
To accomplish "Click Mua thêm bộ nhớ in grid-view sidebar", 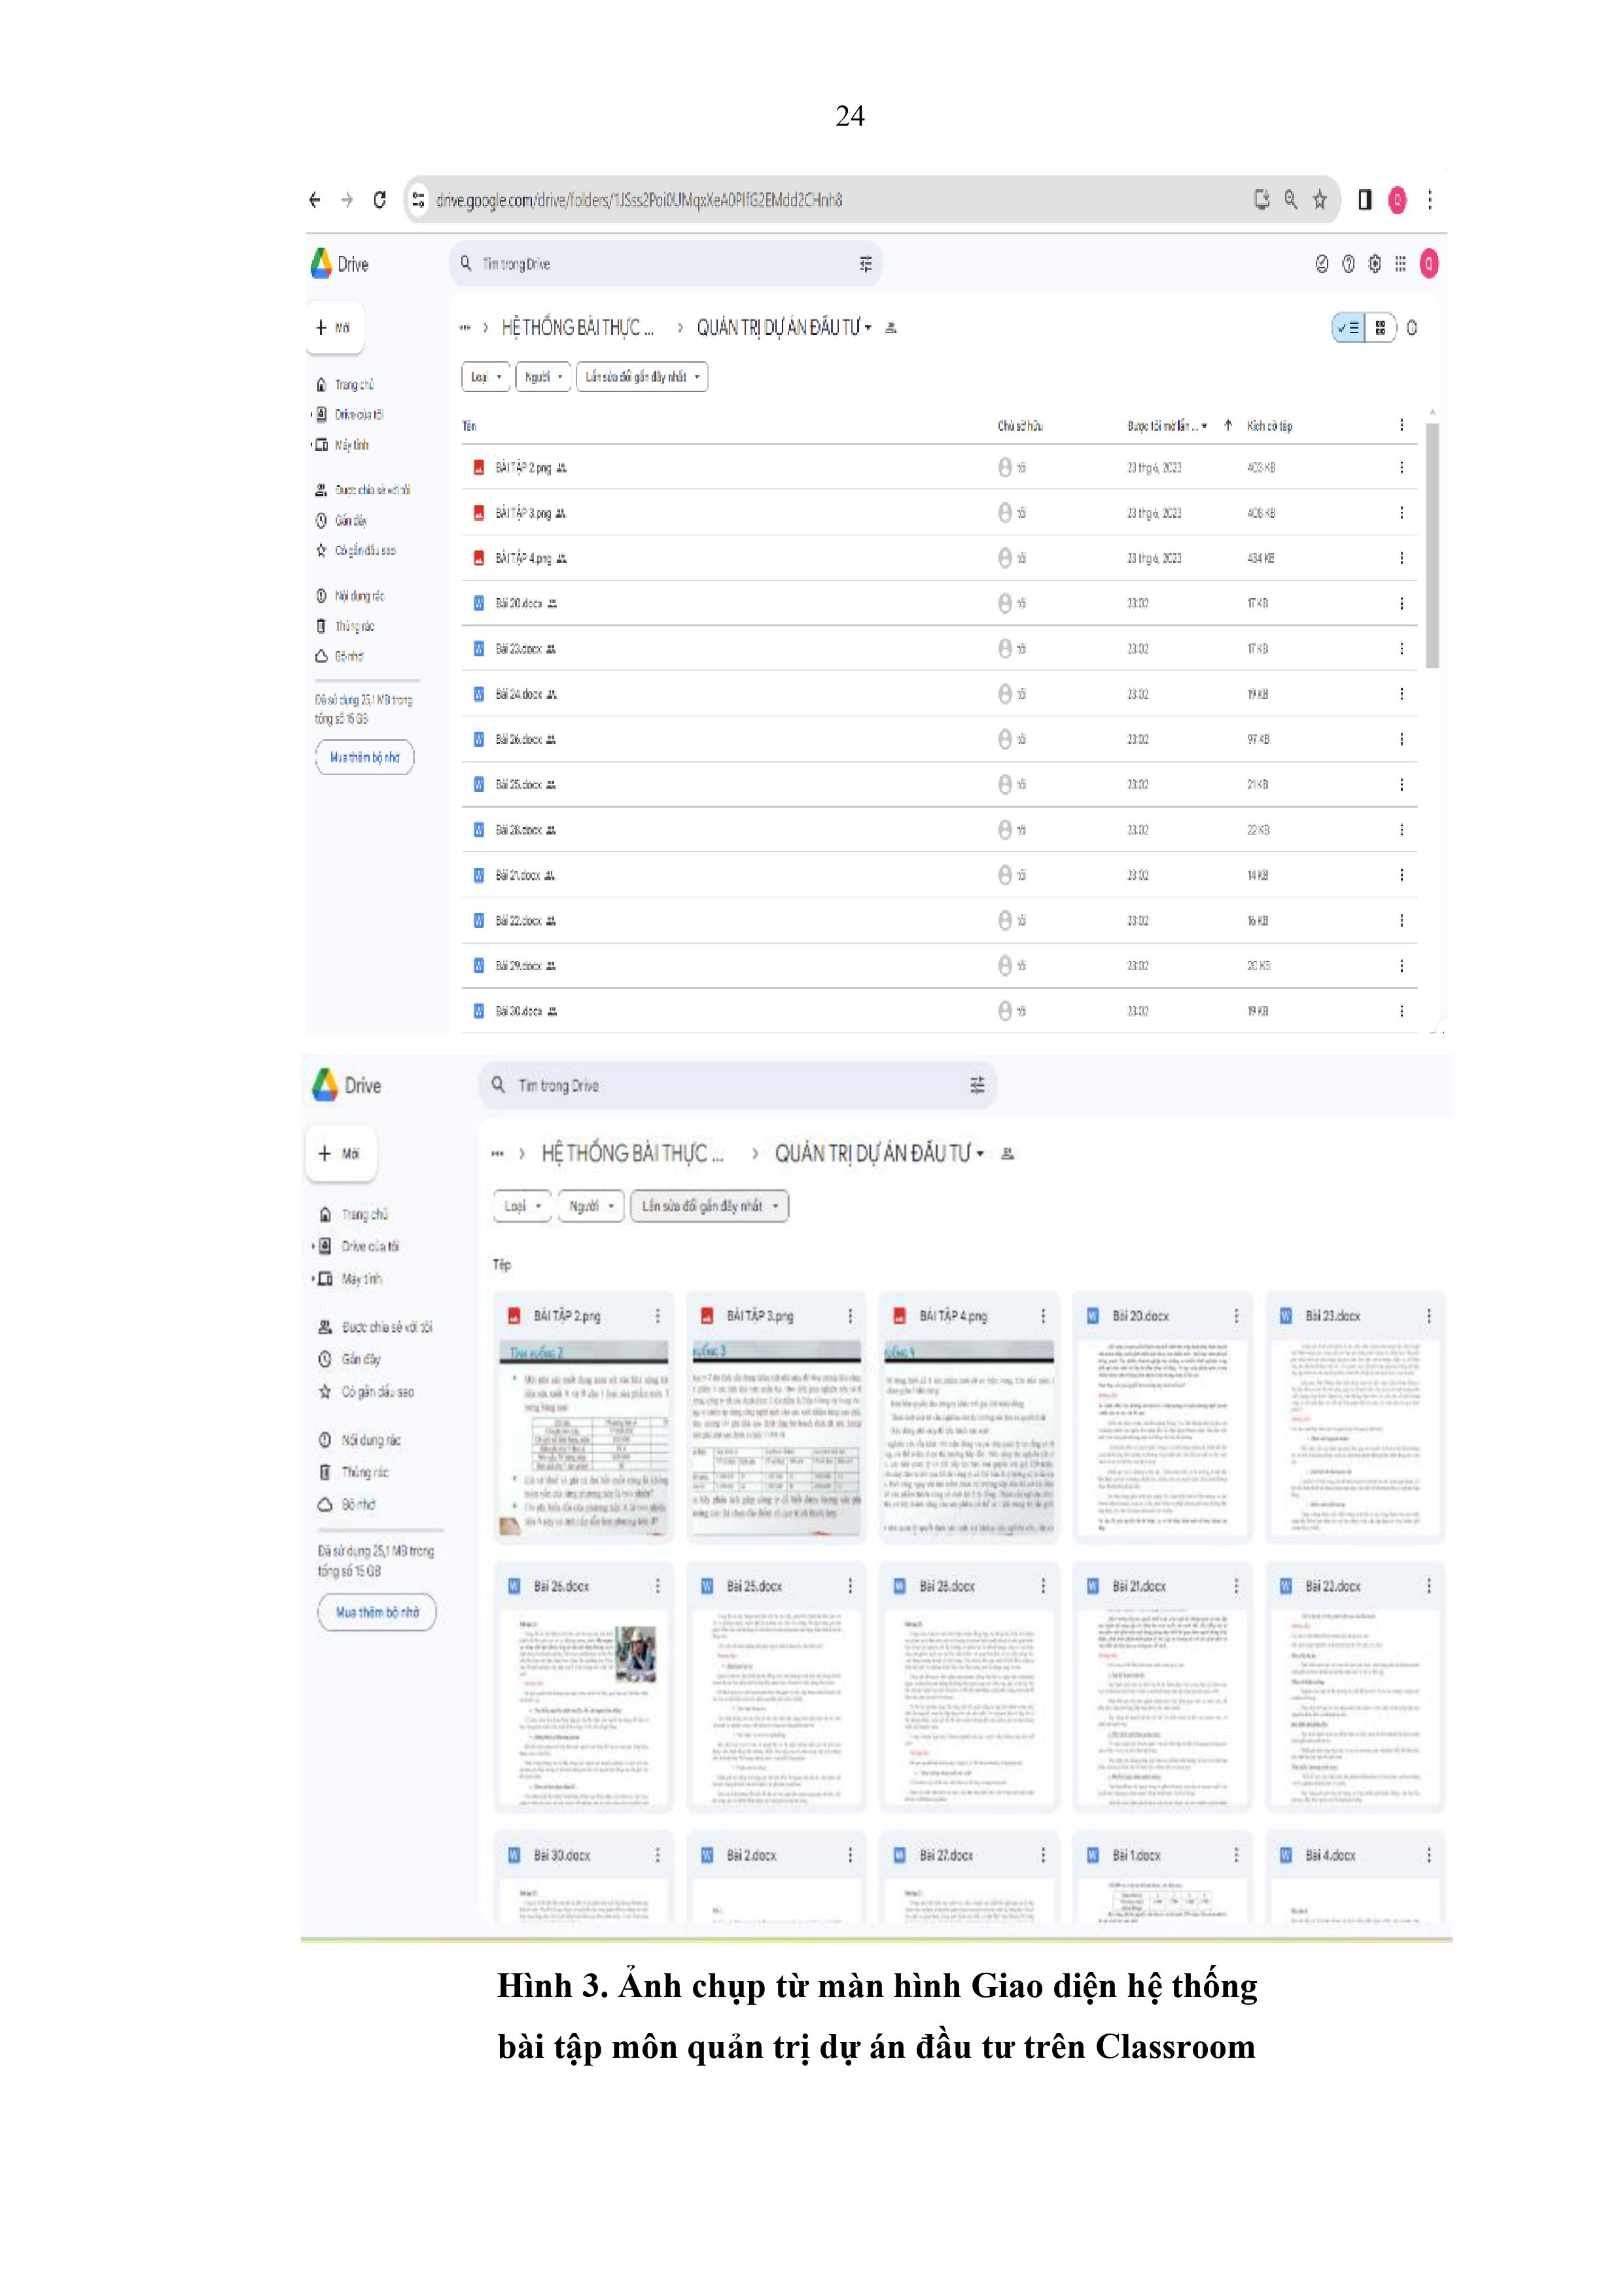I will click(377, 1612).
